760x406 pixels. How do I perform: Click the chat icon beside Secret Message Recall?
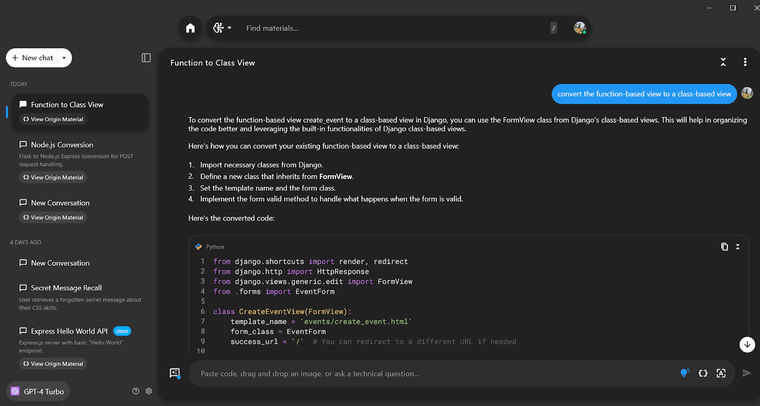coord(23,287)
